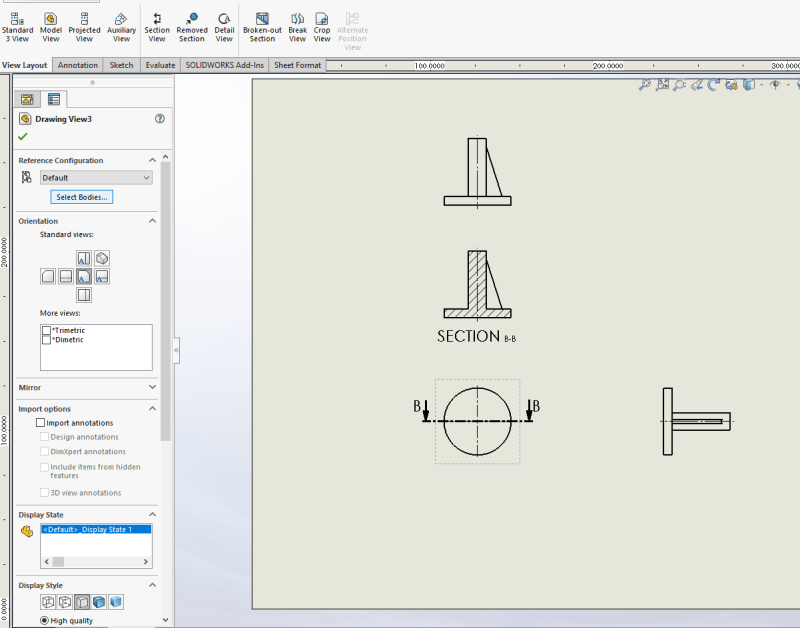This screenshot has height=628, width=800.
Task: Zoom to Fit in heads-up toolbar
Action: click(645, 85)
